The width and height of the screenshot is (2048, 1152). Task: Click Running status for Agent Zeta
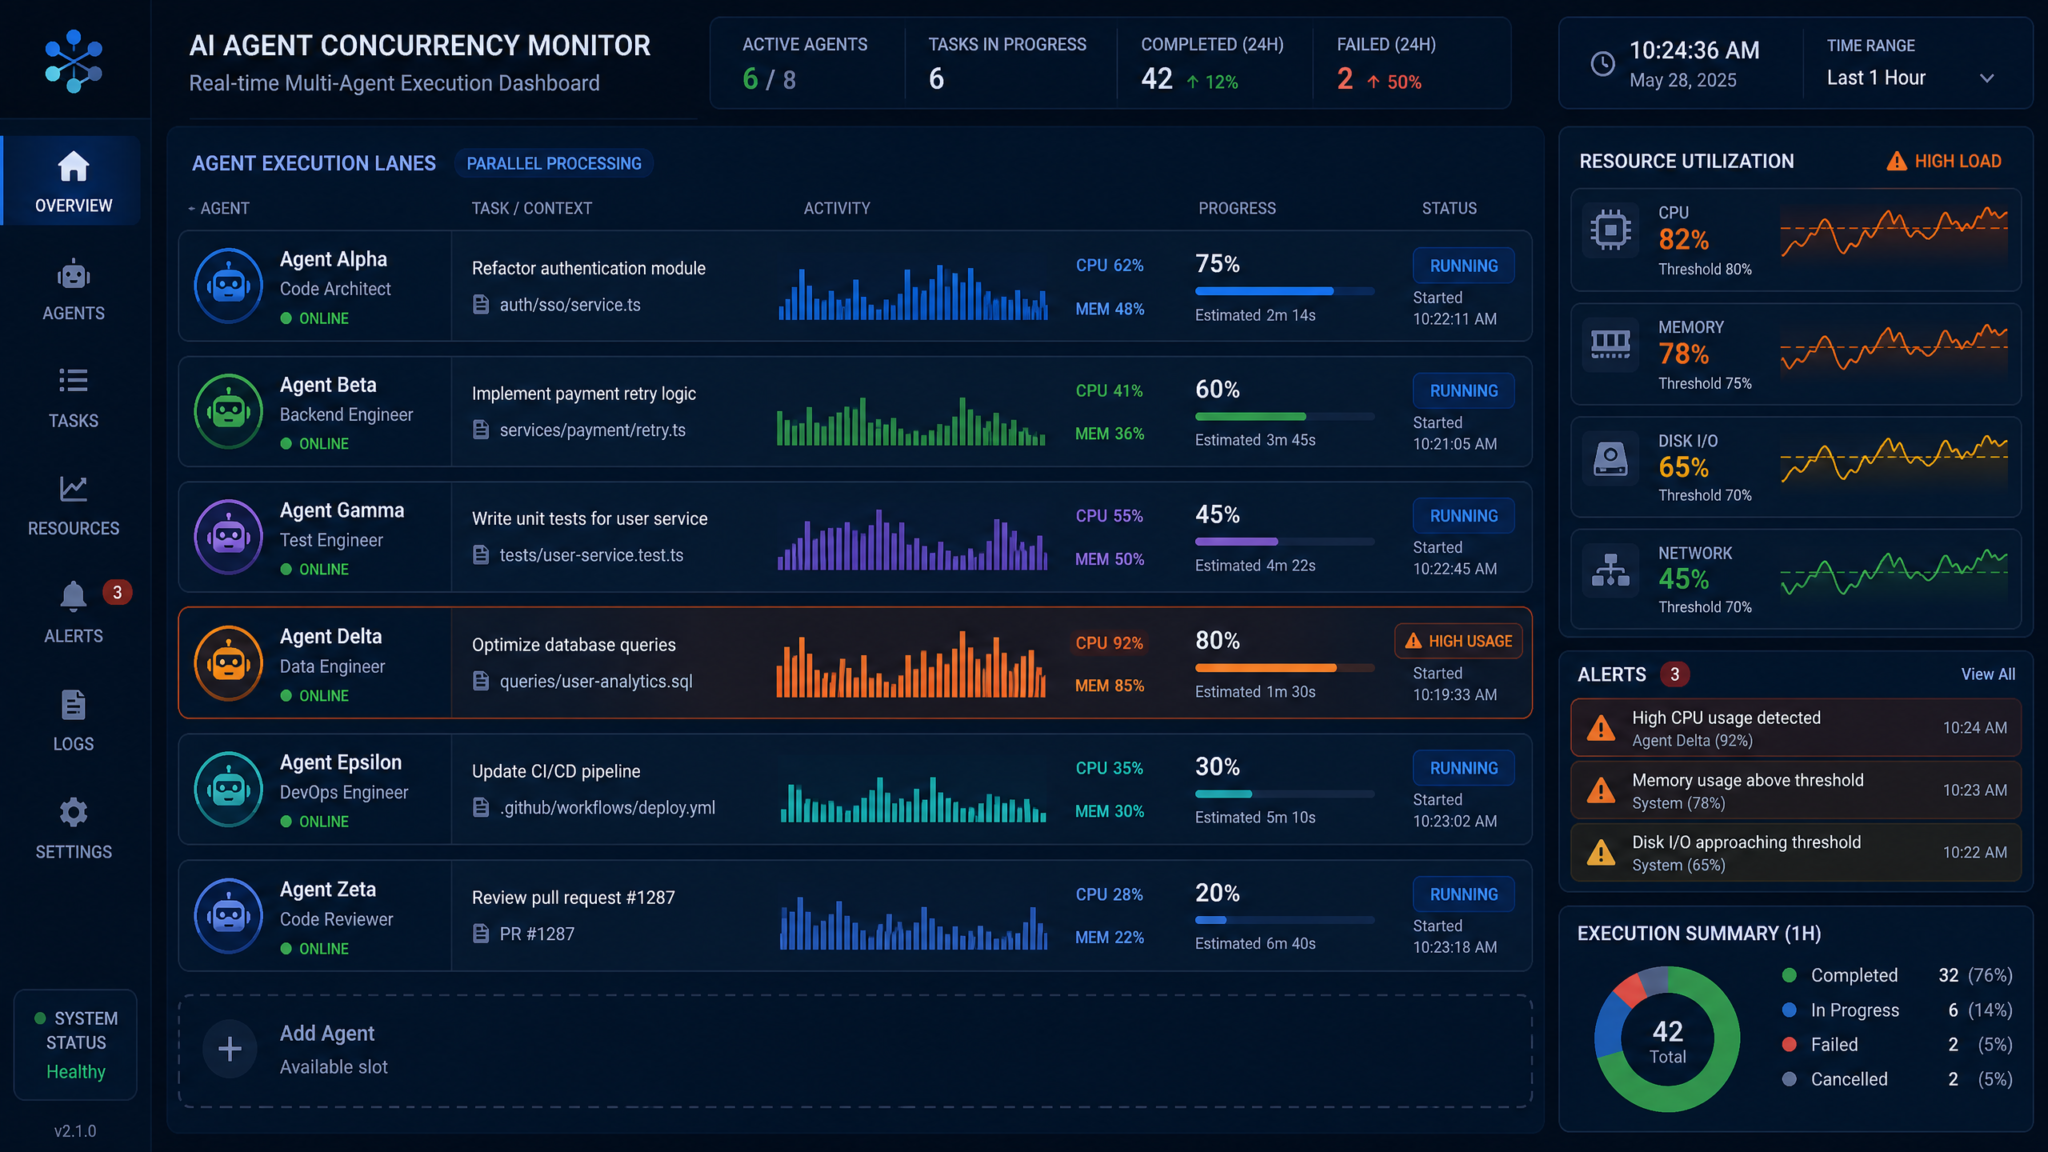[1463, 894]
